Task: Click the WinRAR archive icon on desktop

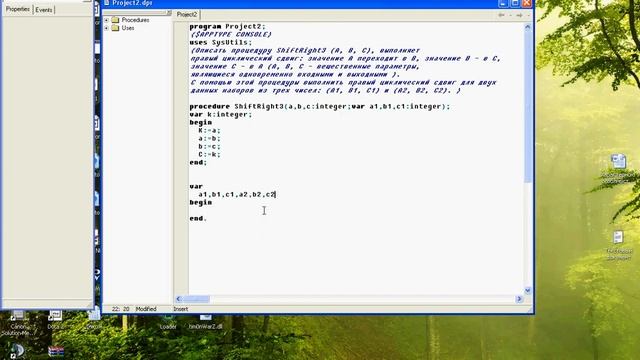Action: pos(56,351)
